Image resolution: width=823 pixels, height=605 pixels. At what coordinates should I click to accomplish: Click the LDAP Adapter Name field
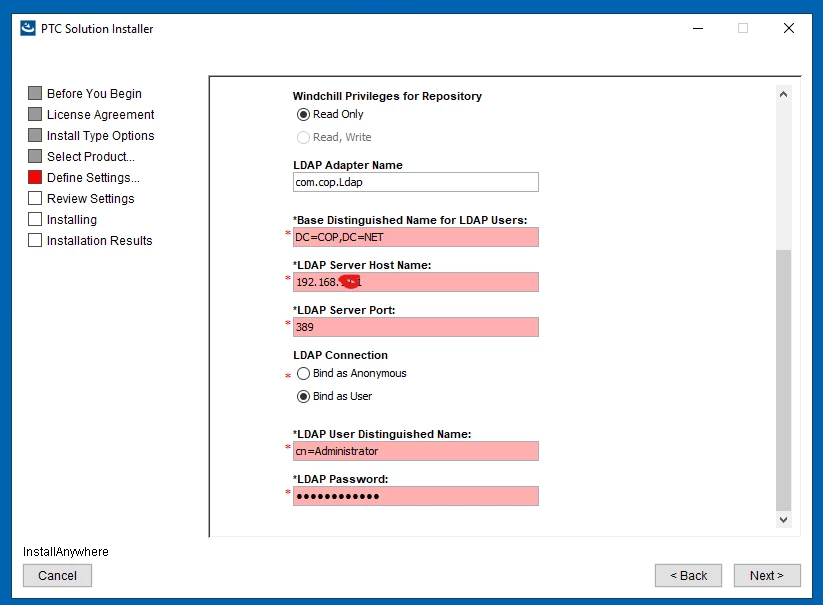416,182
